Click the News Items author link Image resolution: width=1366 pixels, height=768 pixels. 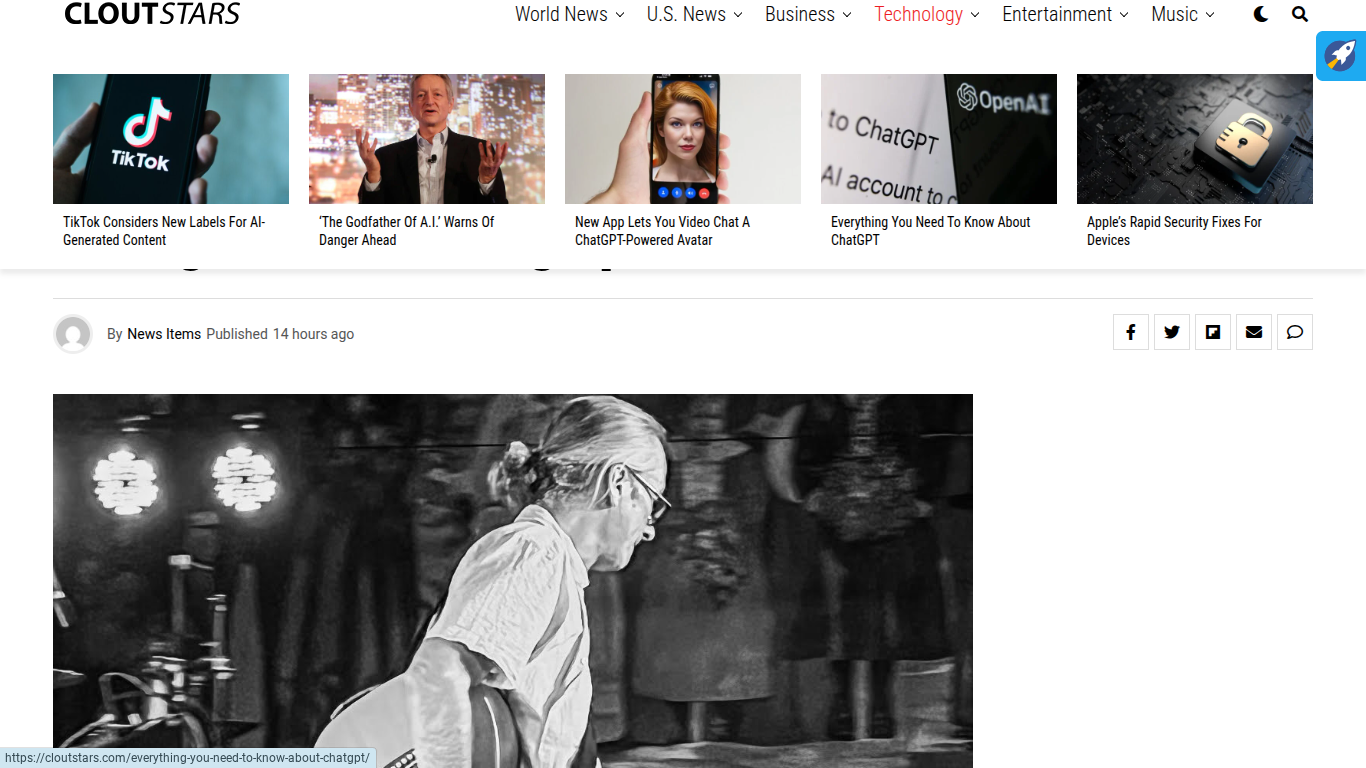[164, 334]
